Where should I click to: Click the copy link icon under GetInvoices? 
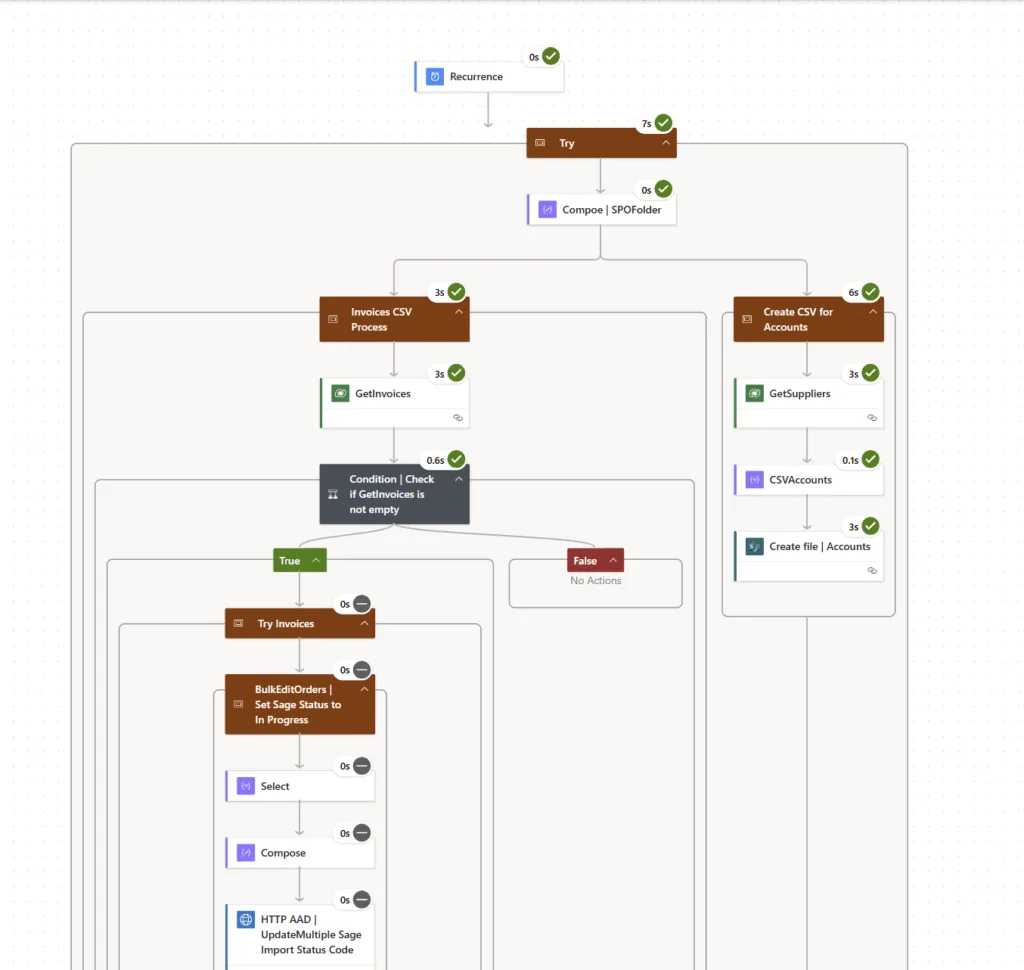pos(458,418)
